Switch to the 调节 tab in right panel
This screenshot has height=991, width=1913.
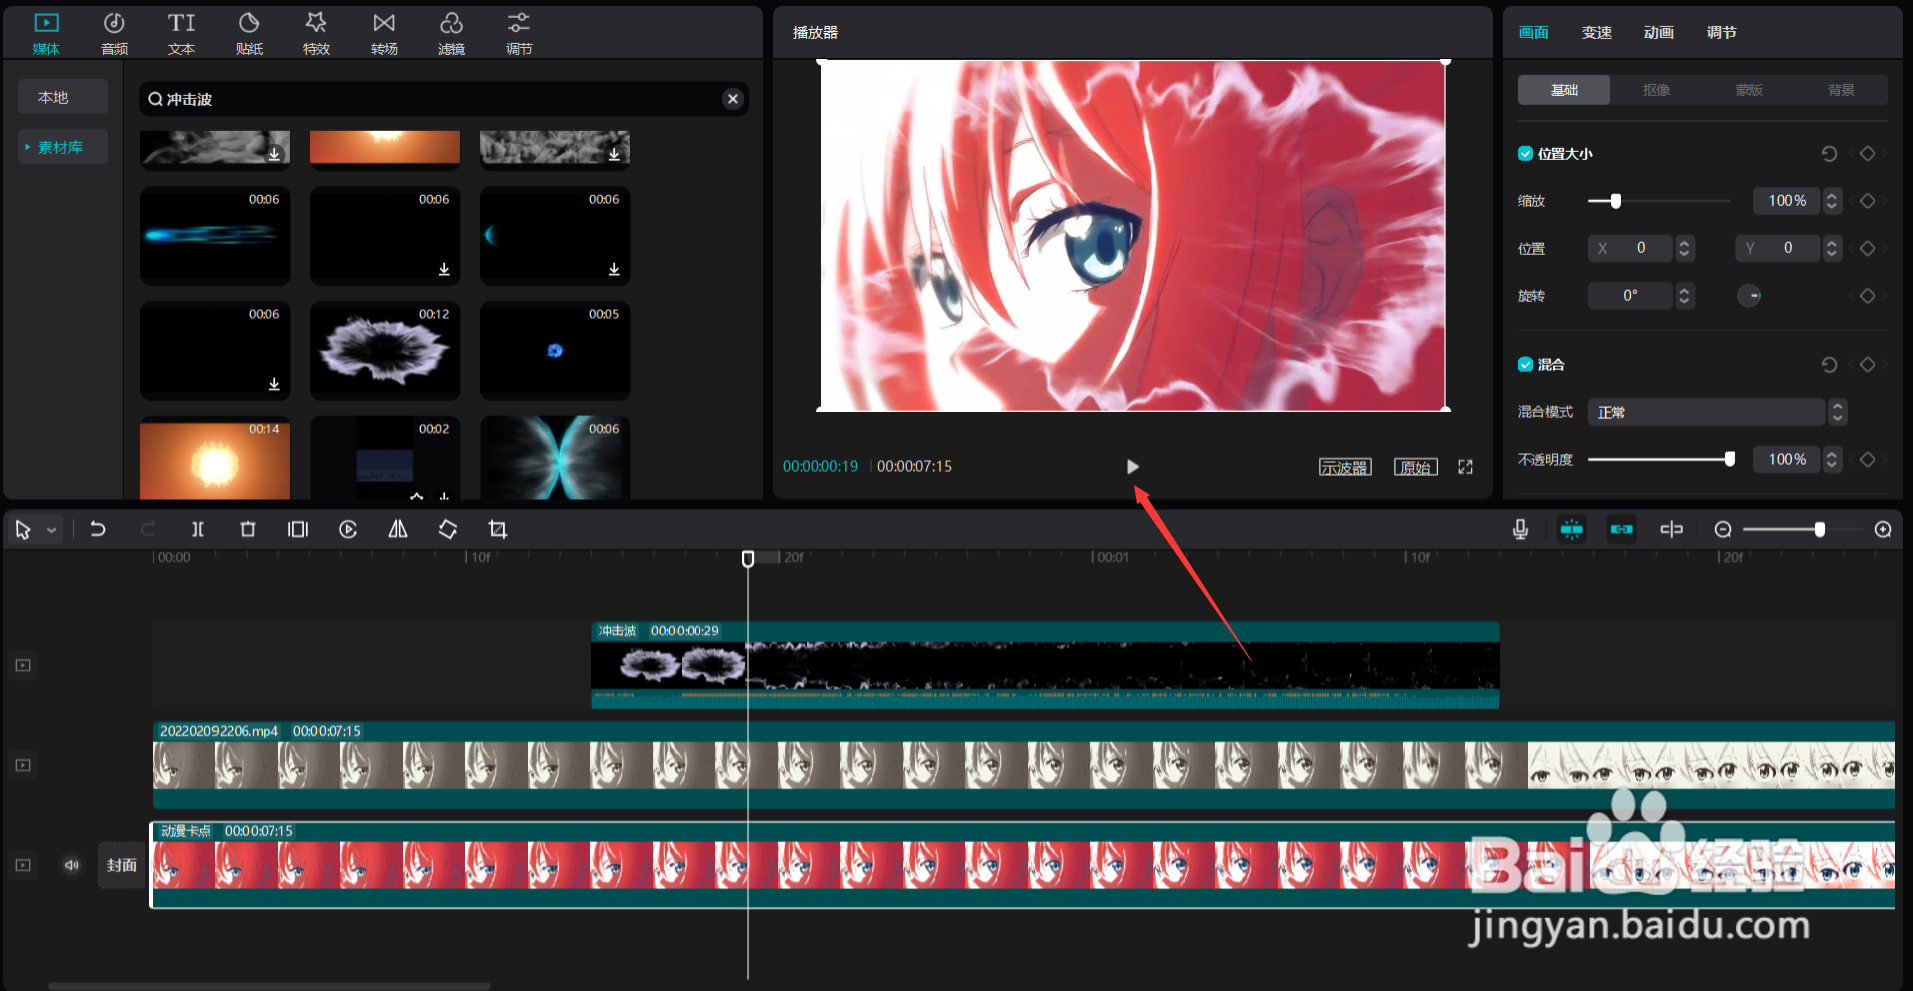pyautogui.click(x=1721, y=32)
